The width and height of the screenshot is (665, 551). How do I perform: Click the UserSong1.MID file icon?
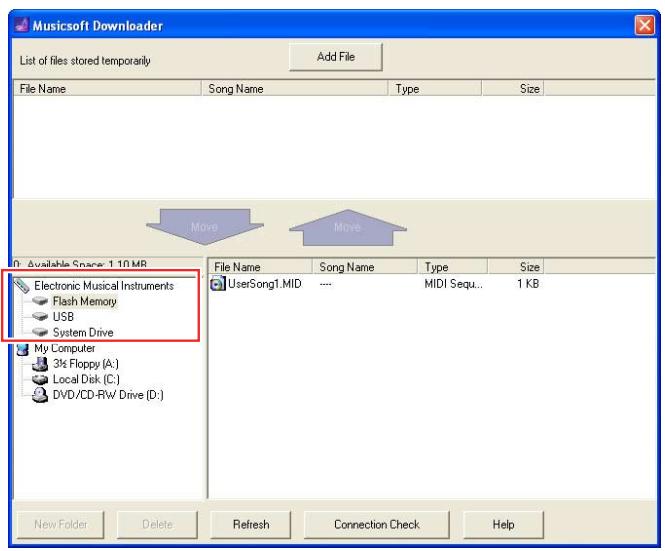218,283
